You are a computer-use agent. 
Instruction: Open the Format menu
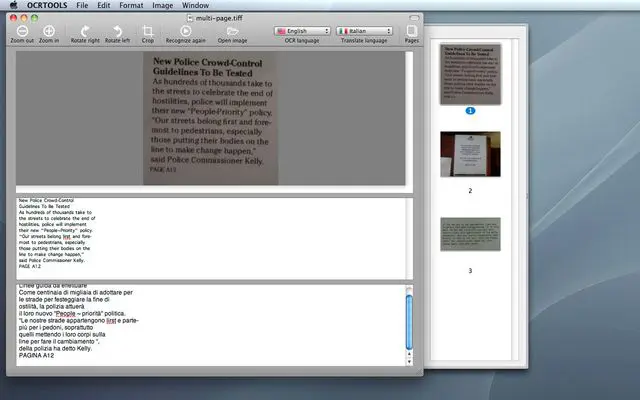click(x=131, y=5)
